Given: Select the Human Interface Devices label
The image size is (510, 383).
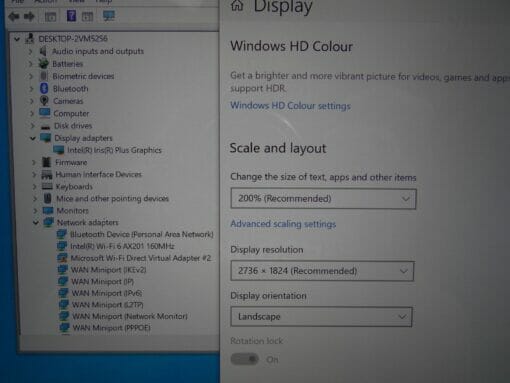Looking at the screenshot, I should point(99,174).
